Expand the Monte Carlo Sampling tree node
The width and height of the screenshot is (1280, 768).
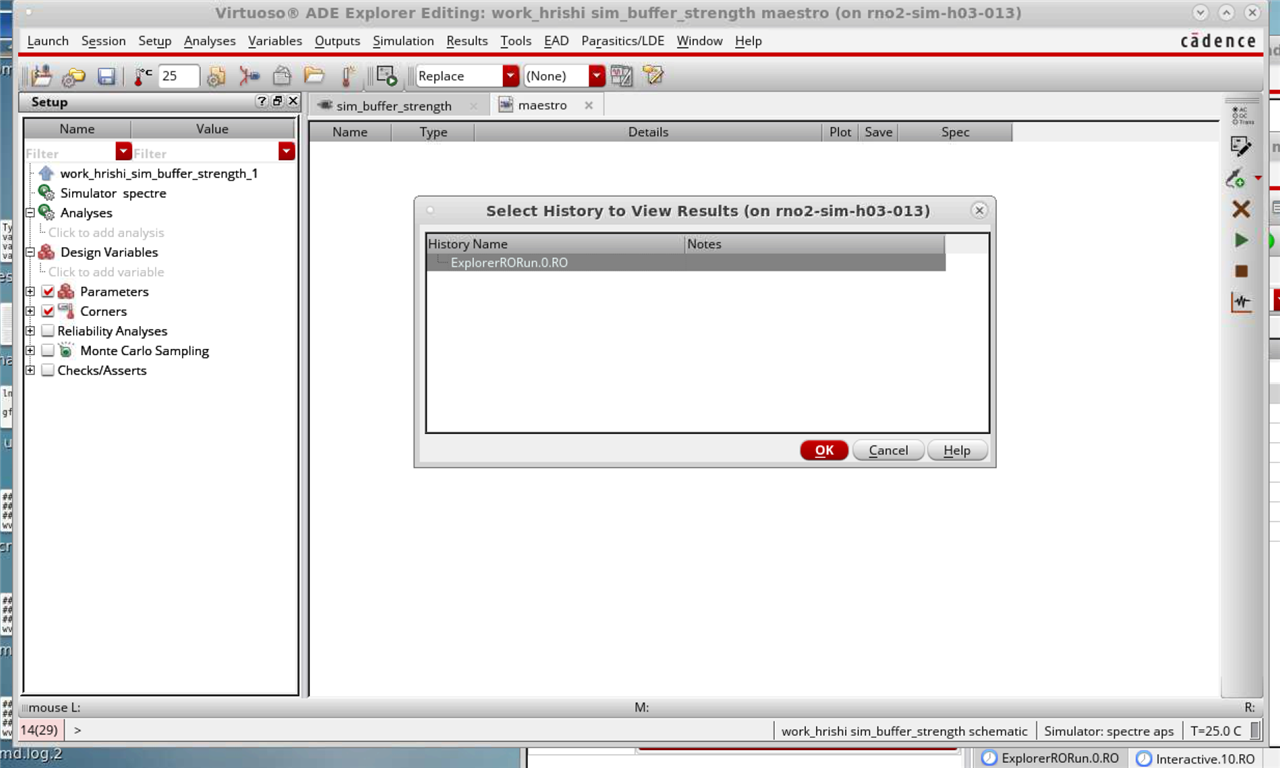tap(30, 351)
